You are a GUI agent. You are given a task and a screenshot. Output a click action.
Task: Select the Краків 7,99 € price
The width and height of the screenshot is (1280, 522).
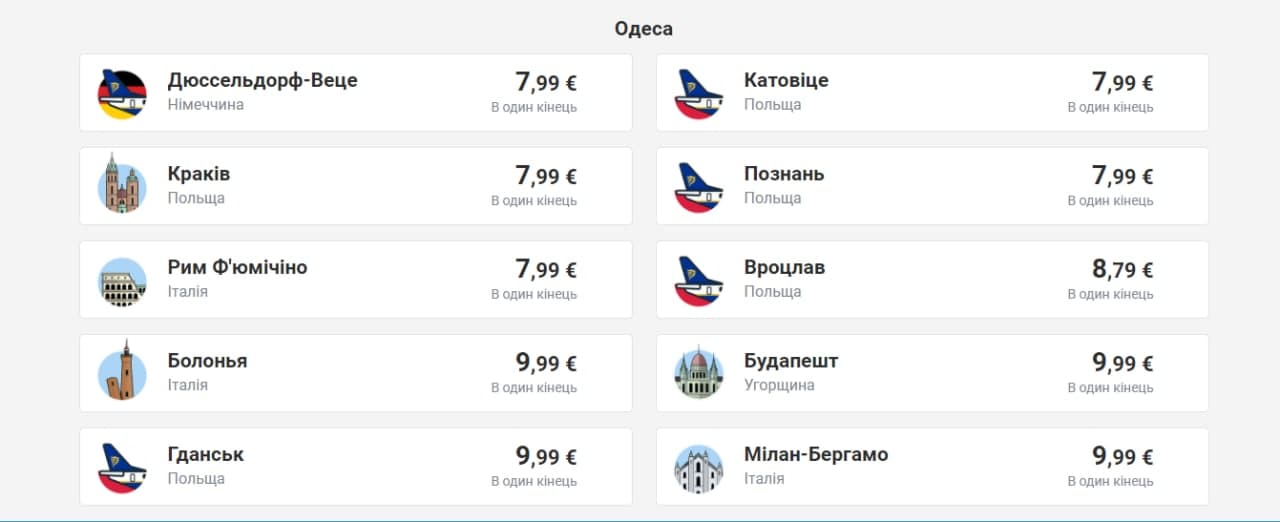[x=546, y=176]
